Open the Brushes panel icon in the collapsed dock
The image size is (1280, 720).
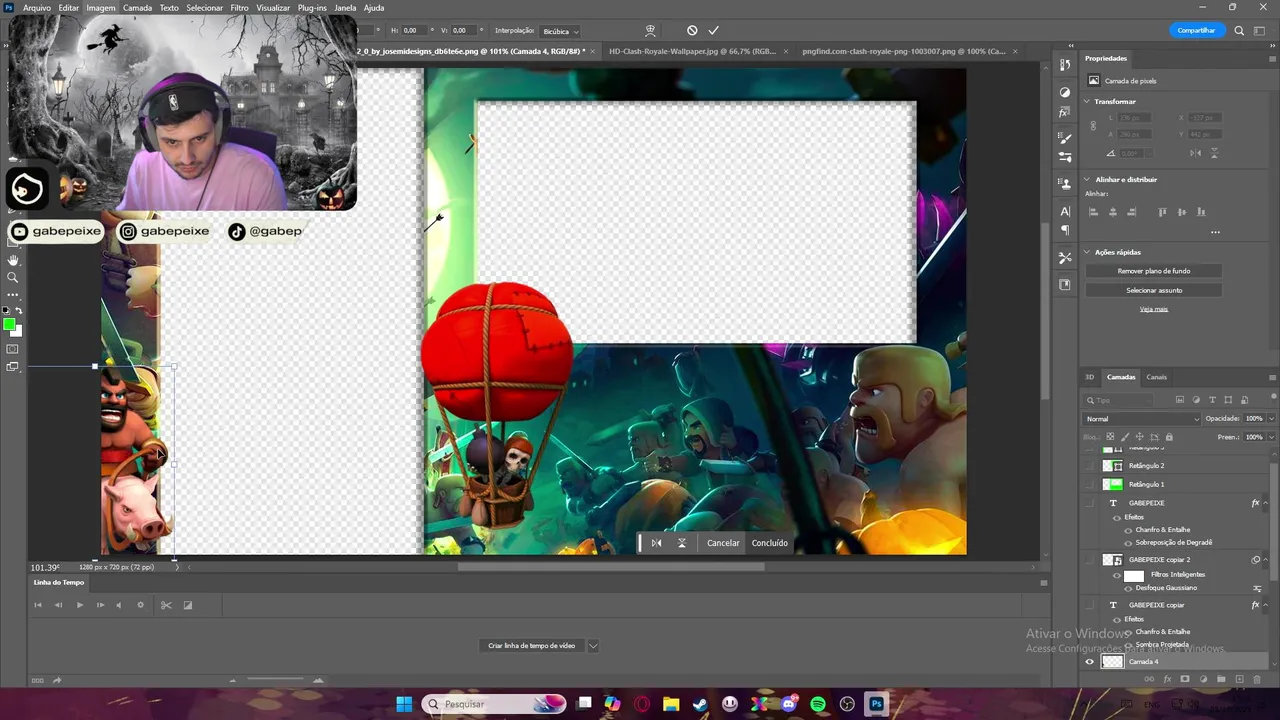[x=1065, y=139]
